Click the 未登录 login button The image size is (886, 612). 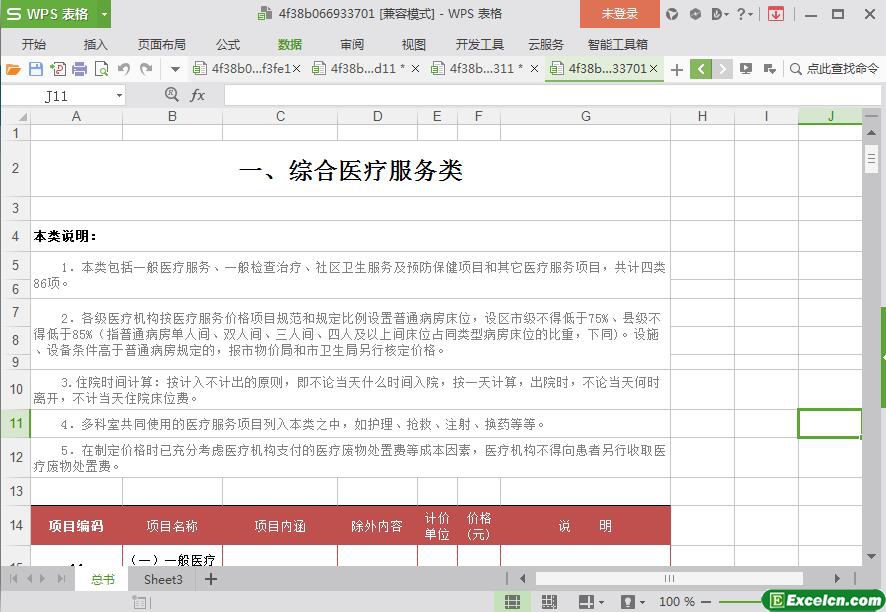click(x=619, y=14)
